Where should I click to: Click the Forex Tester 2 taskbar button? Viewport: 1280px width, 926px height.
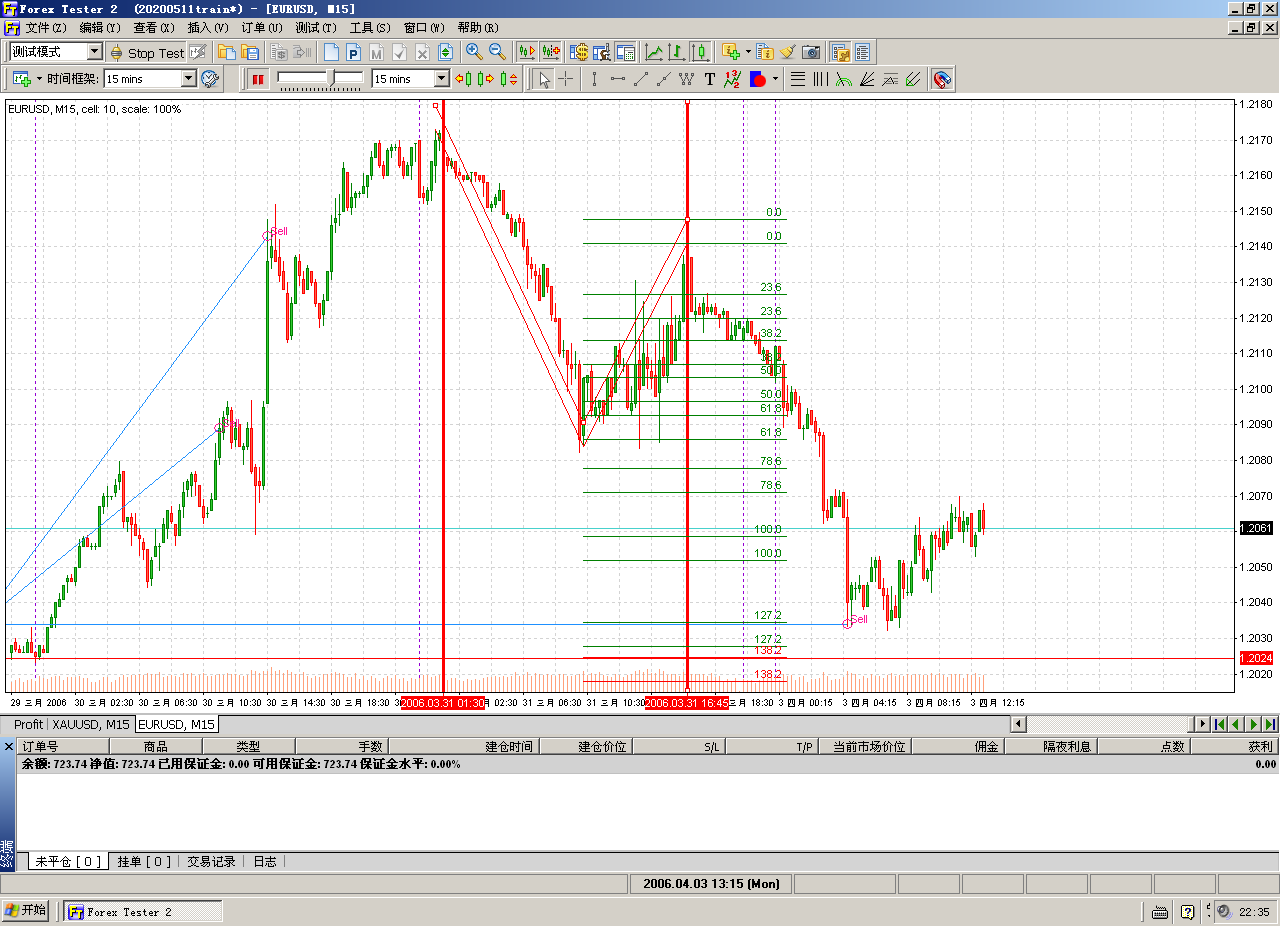coord(143,911)
